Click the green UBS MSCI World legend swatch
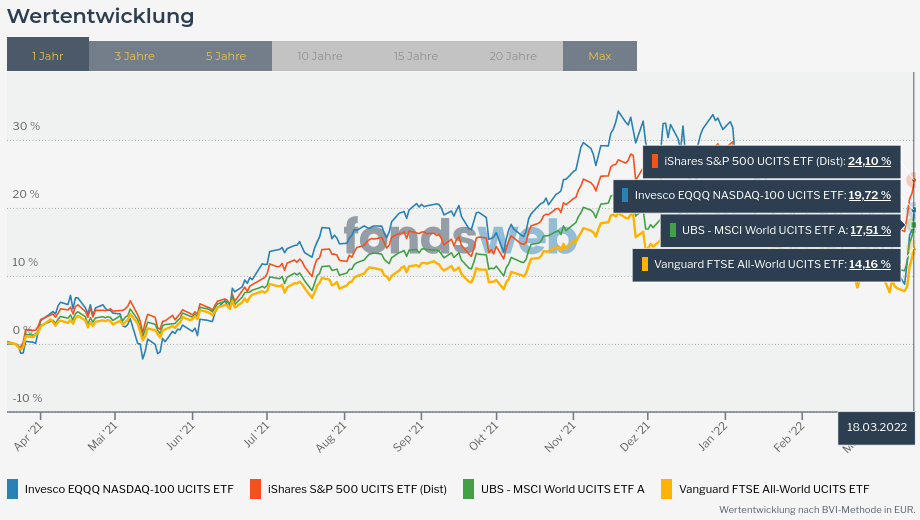Viewport: 920px width, 520px height. [468, 489]
